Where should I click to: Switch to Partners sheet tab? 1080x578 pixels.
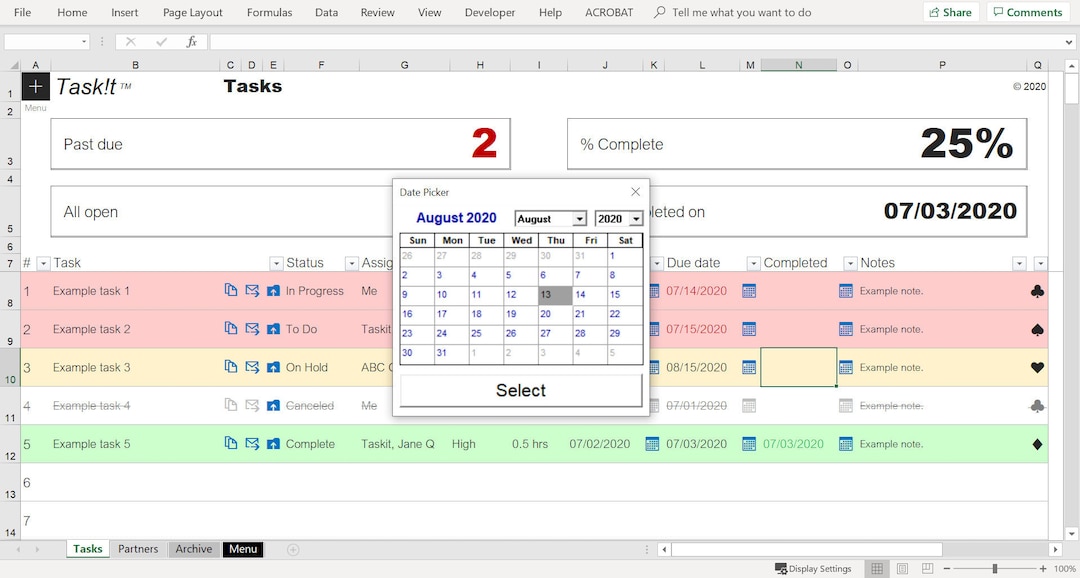(138, 549)
